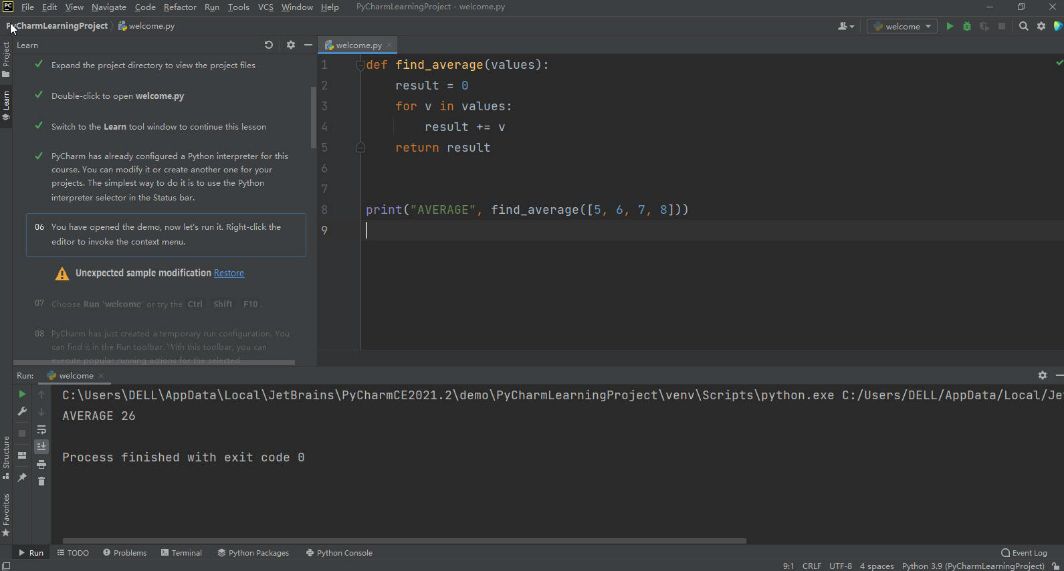Viewport: 1064px width, 571px height.
Task: Switch to the TODO tool tab
Action: 73,553
